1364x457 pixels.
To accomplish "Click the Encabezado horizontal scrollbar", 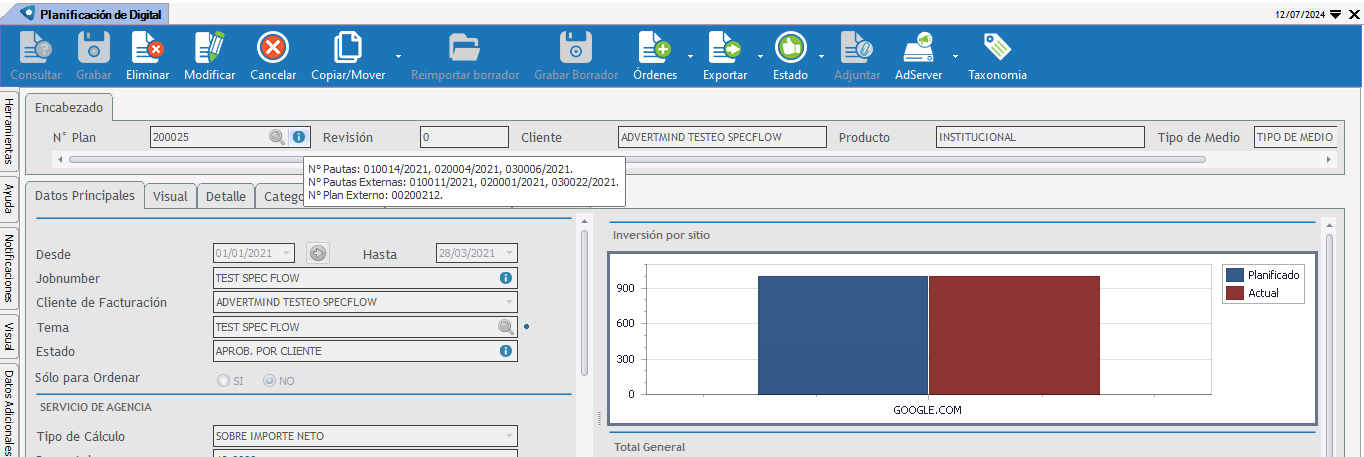I will click(695, 159).
